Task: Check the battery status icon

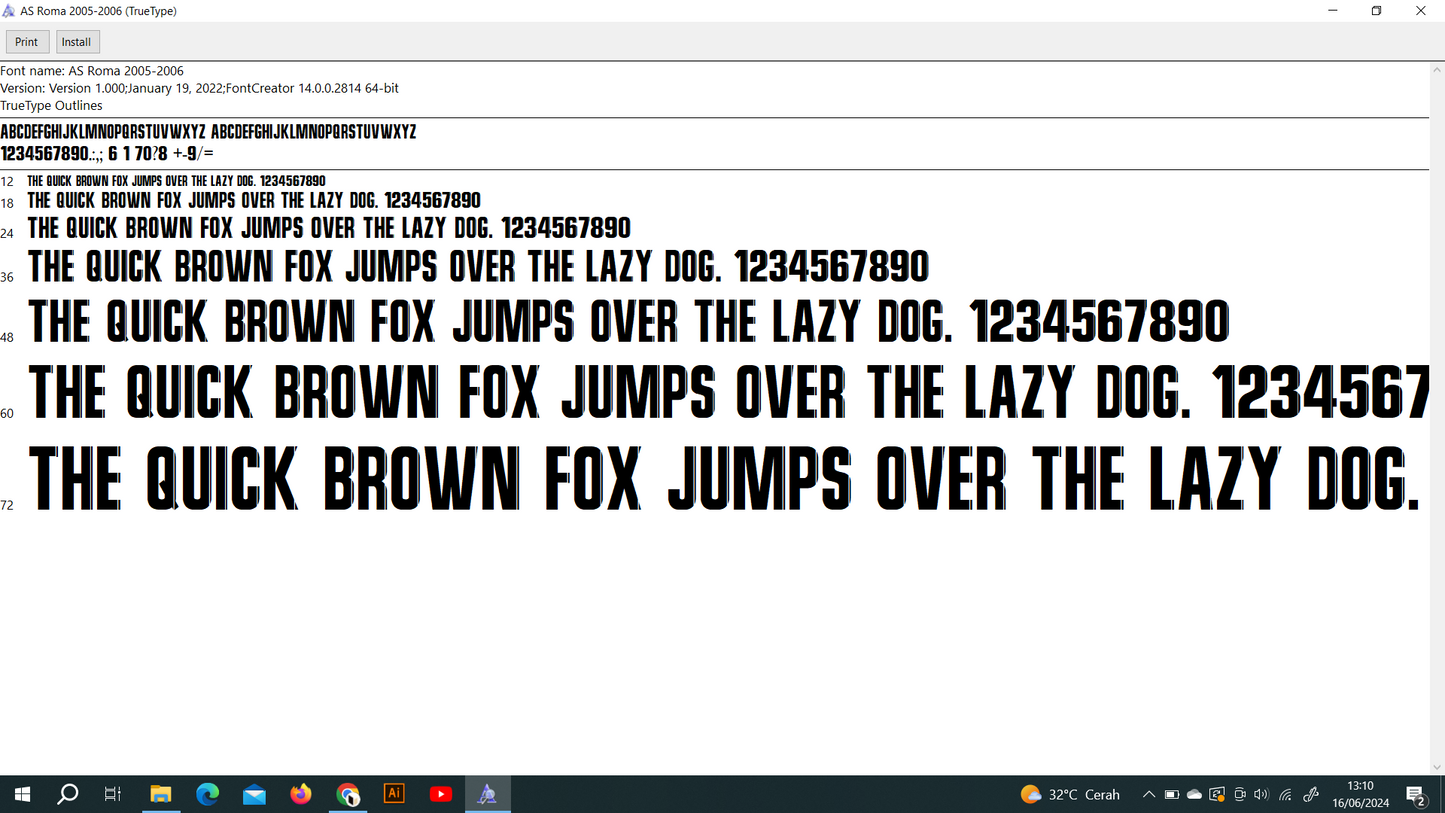Action: tap(1172, 794)
